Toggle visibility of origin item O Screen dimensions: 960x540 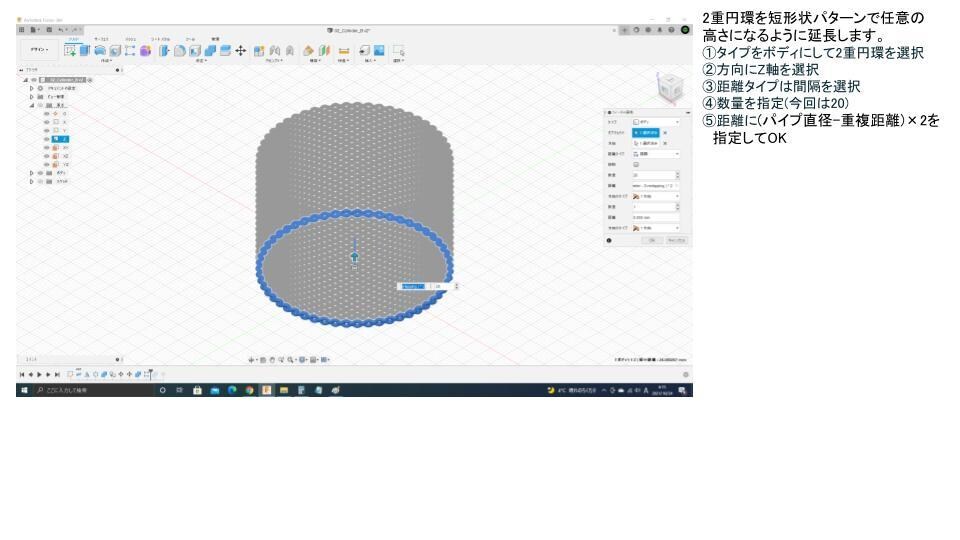[x=47, y=114]
